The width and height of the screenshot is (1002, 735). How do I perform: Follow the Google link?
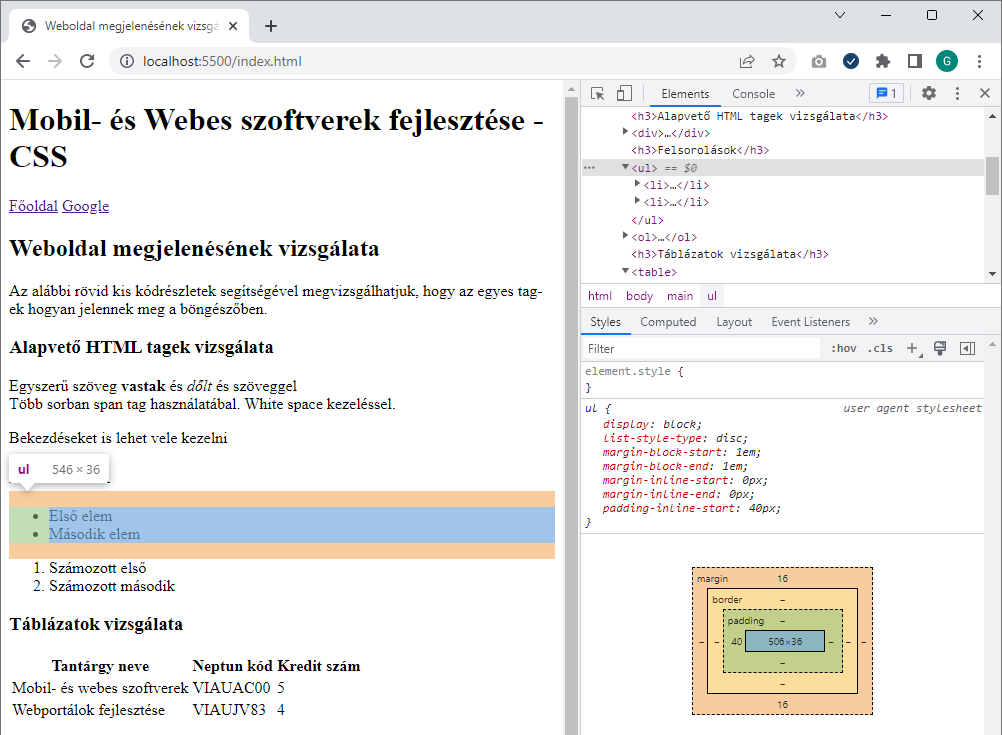pyautogui.click(x=86, y=206)
